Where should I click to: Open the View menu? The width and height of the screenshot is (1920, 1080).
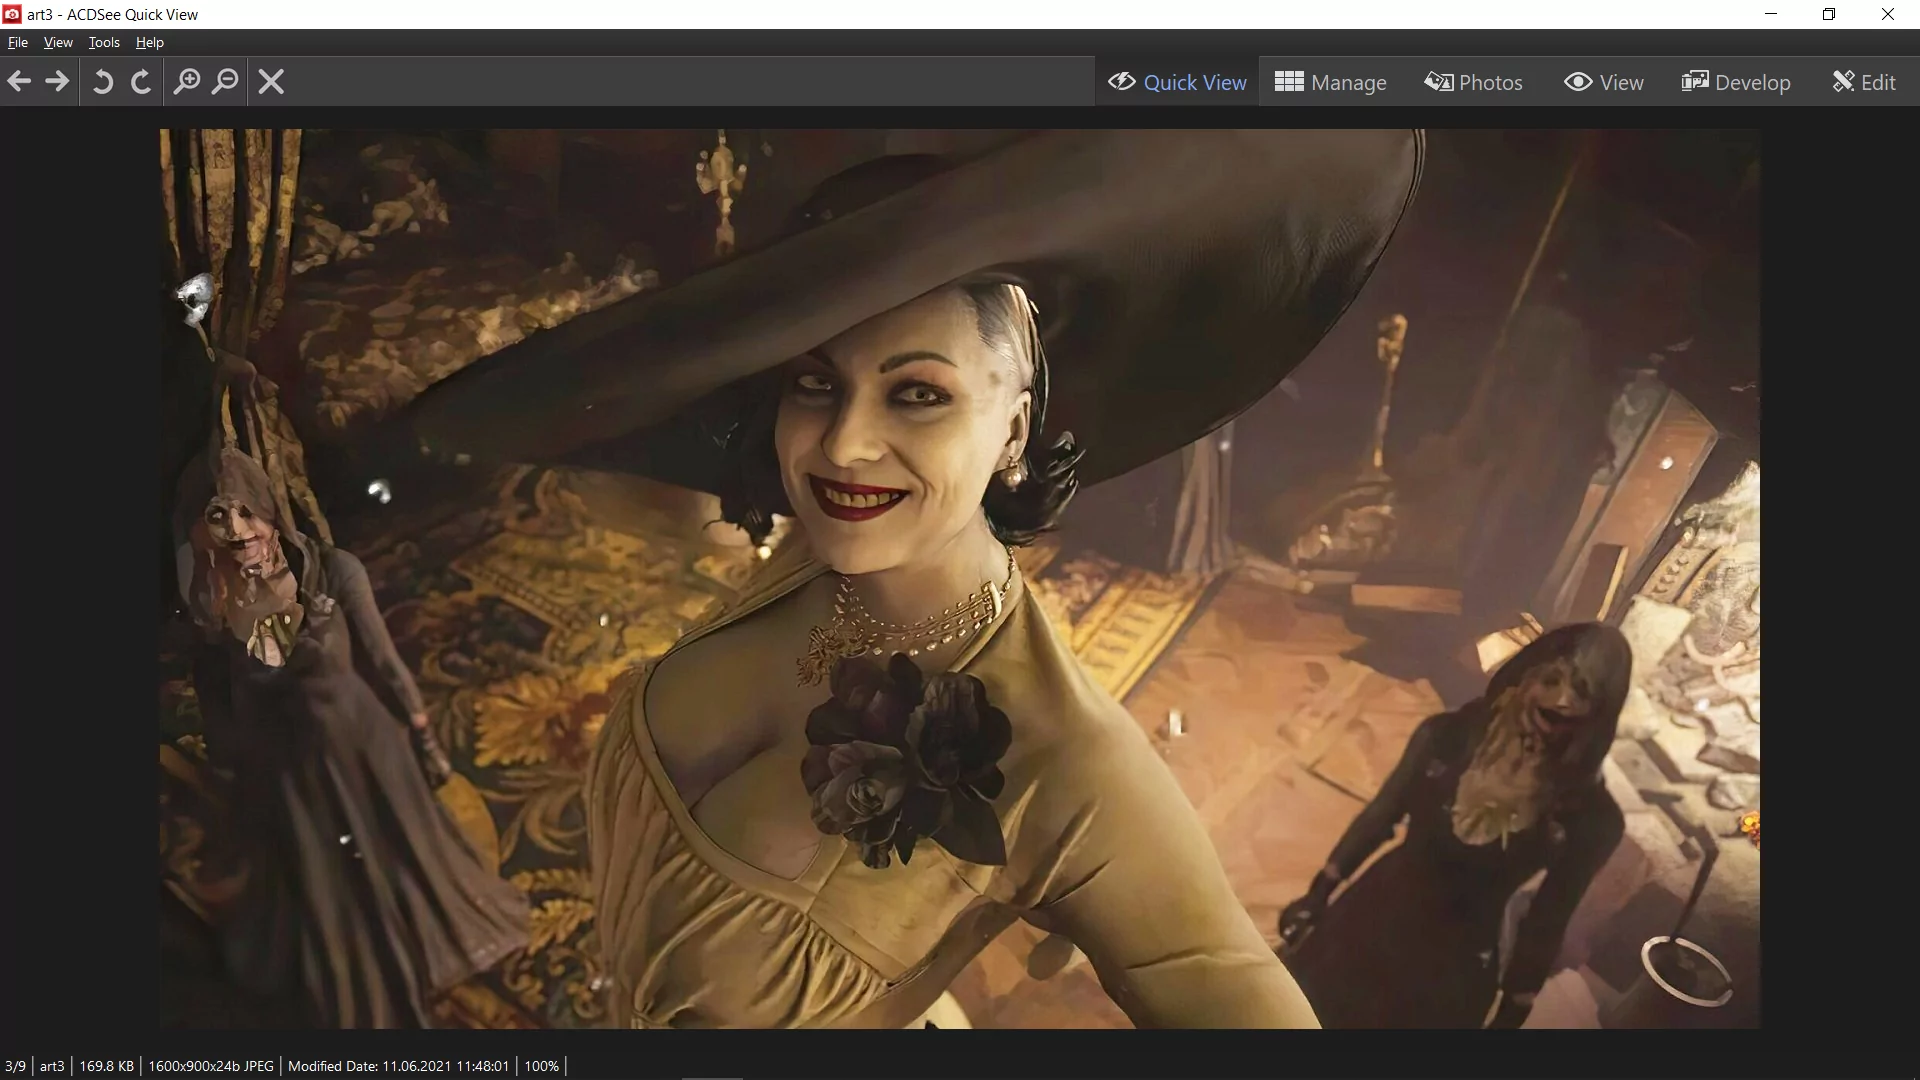point(58,42)
